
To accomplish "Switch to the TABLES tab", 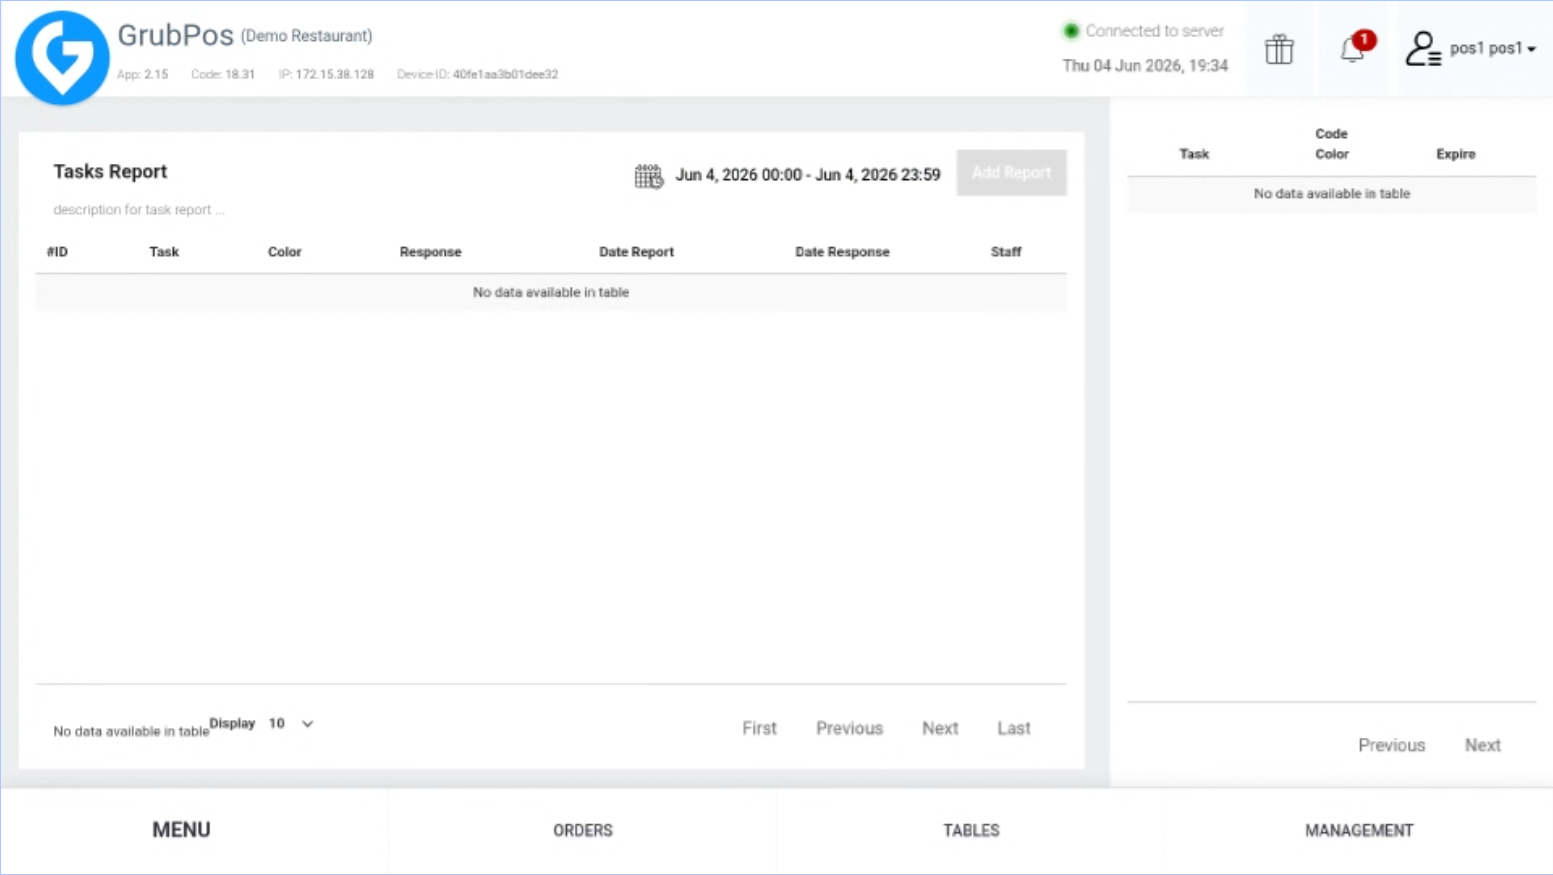I will click(x=971, y=830).
